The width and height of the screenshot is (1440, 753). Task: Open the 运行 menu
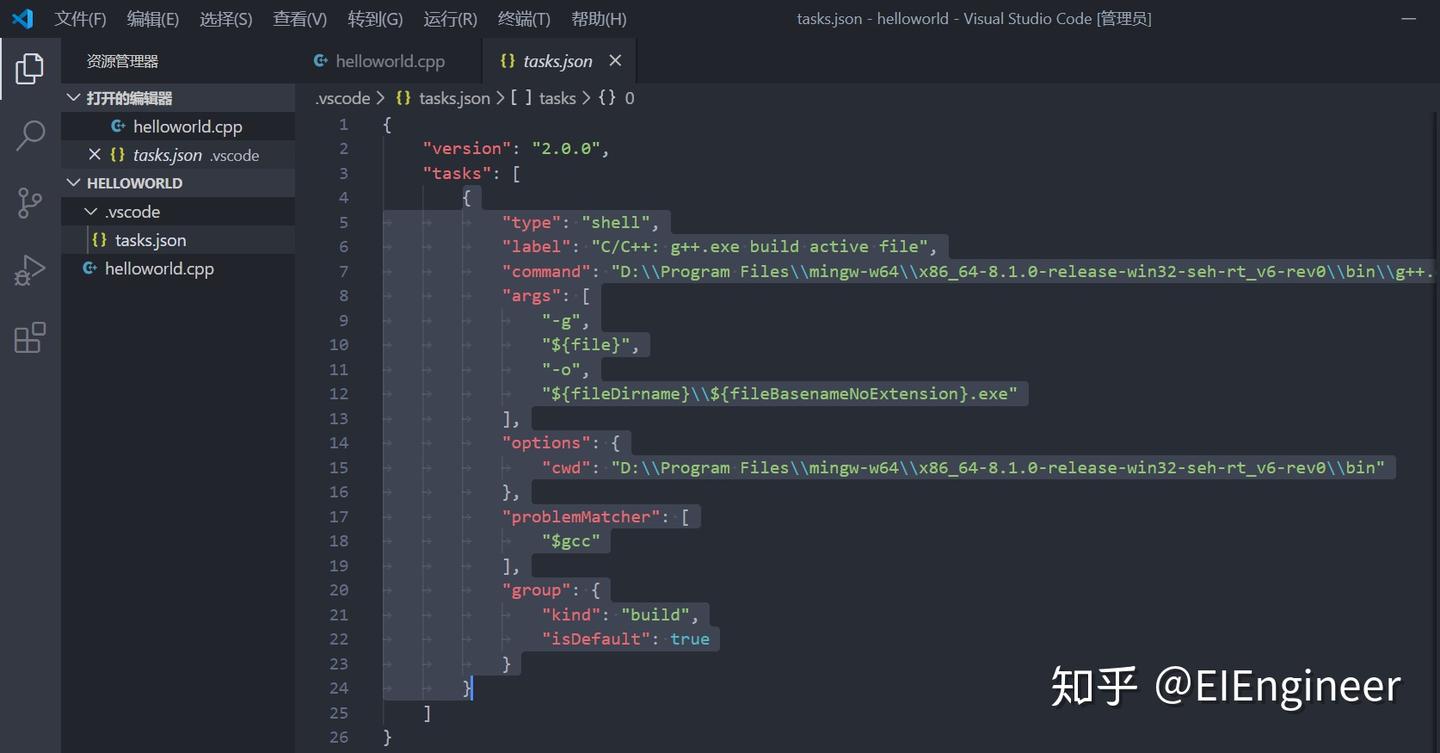click(x=450, y=18)
